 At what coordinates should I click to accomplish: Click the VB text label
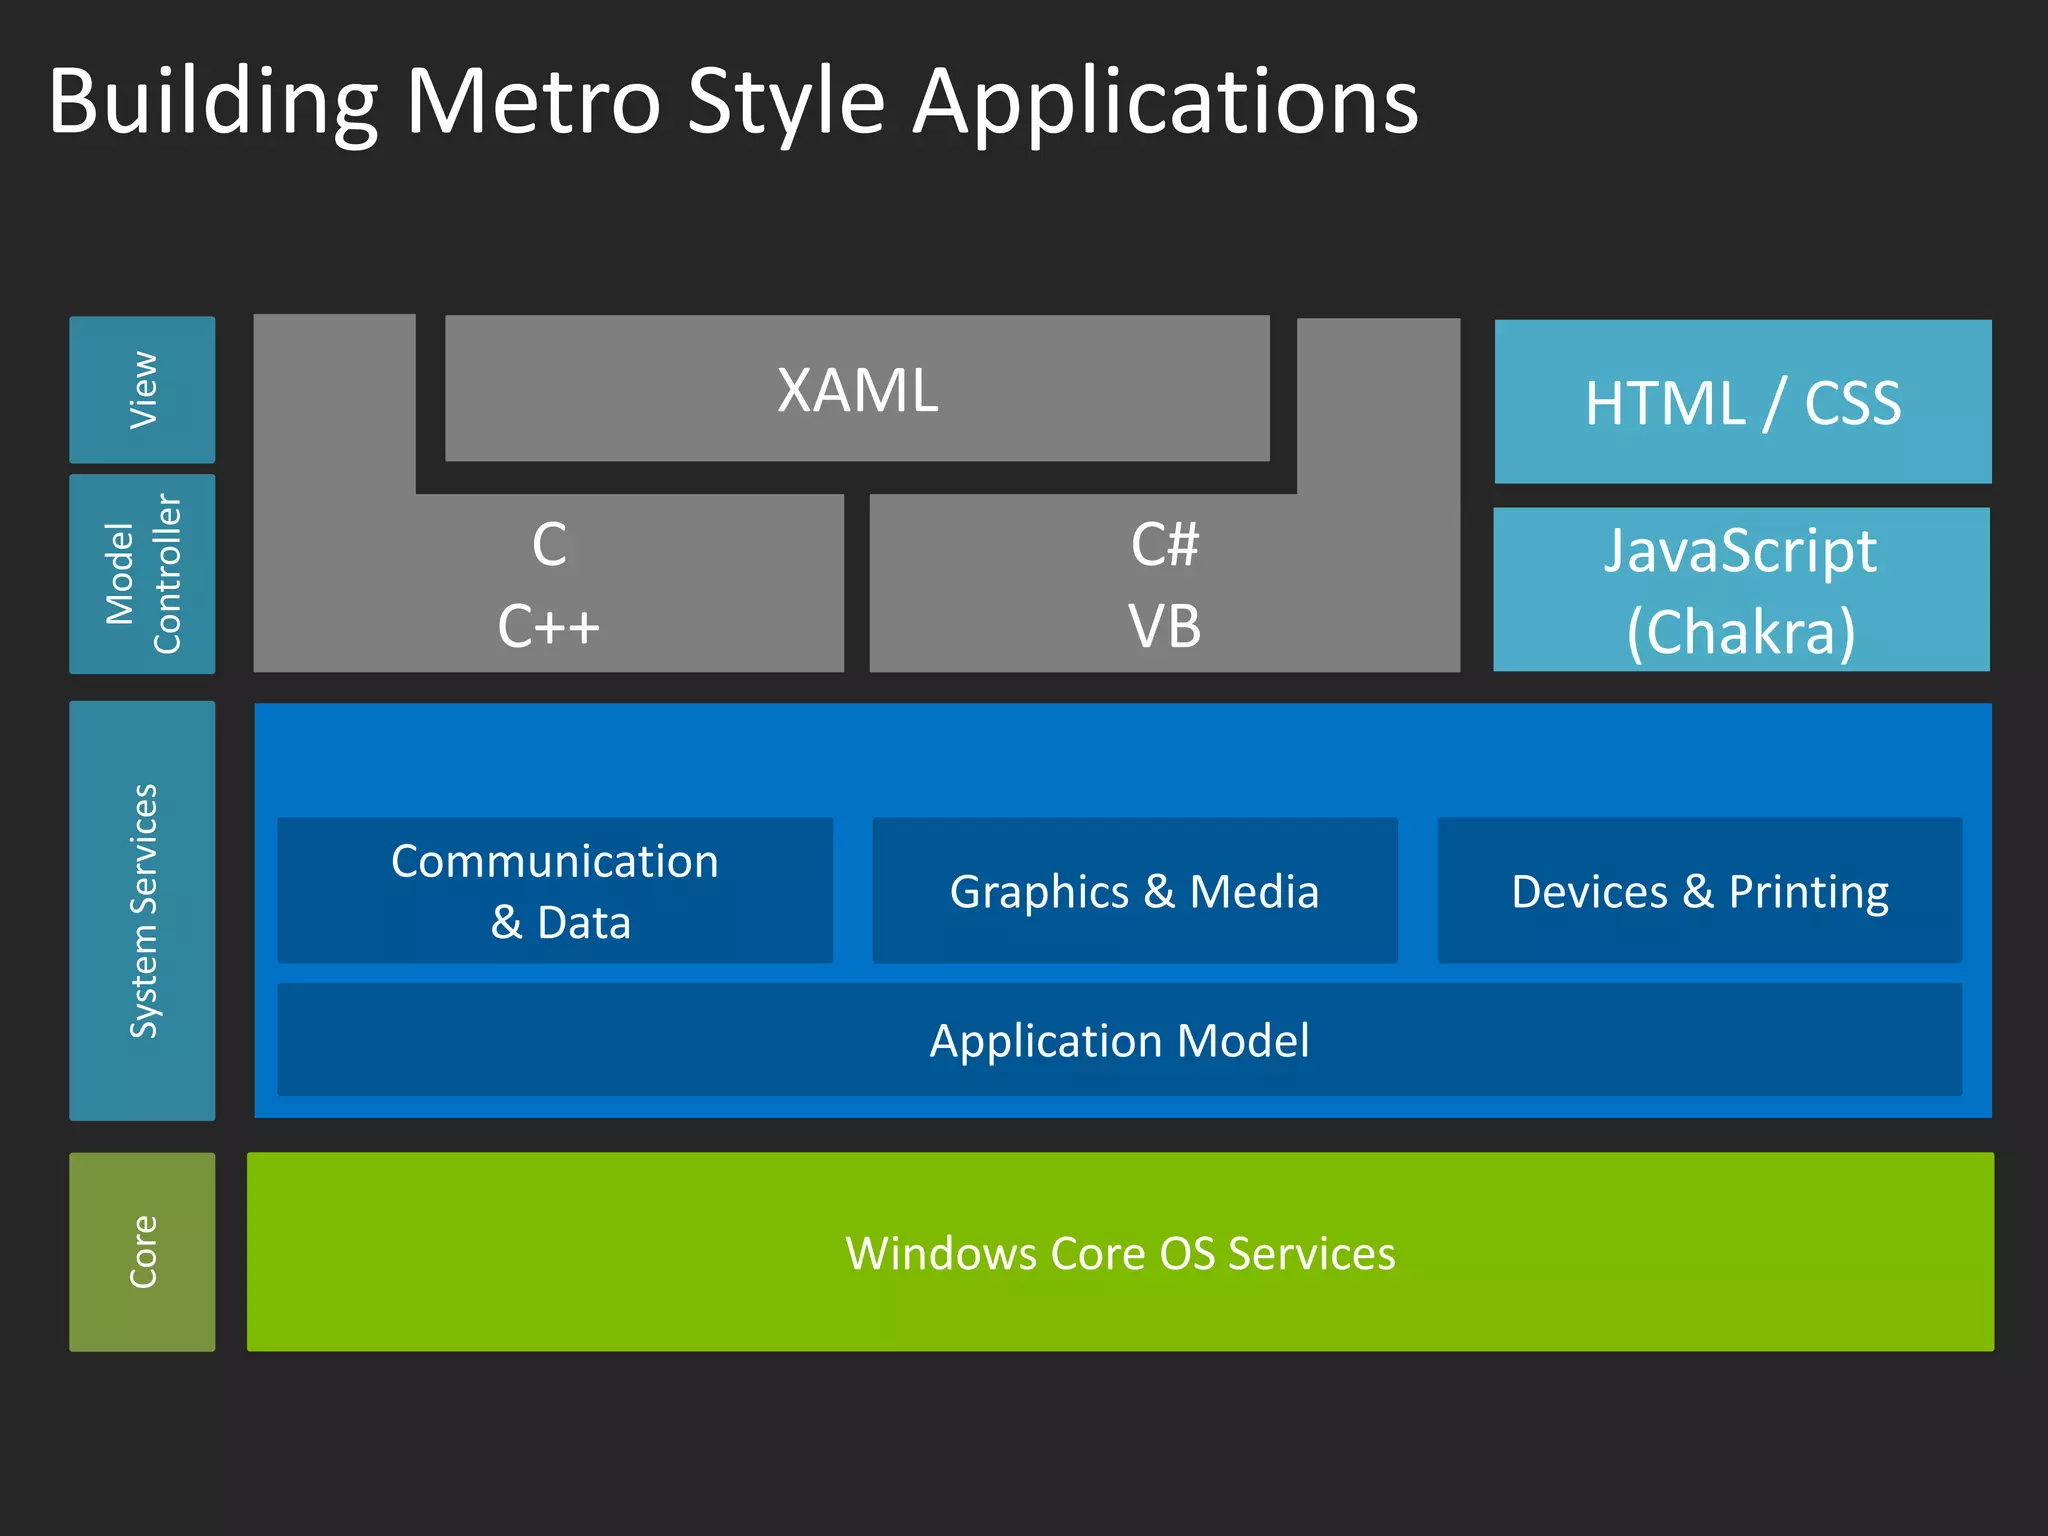pyautogui.click(x=1164, y=627)
